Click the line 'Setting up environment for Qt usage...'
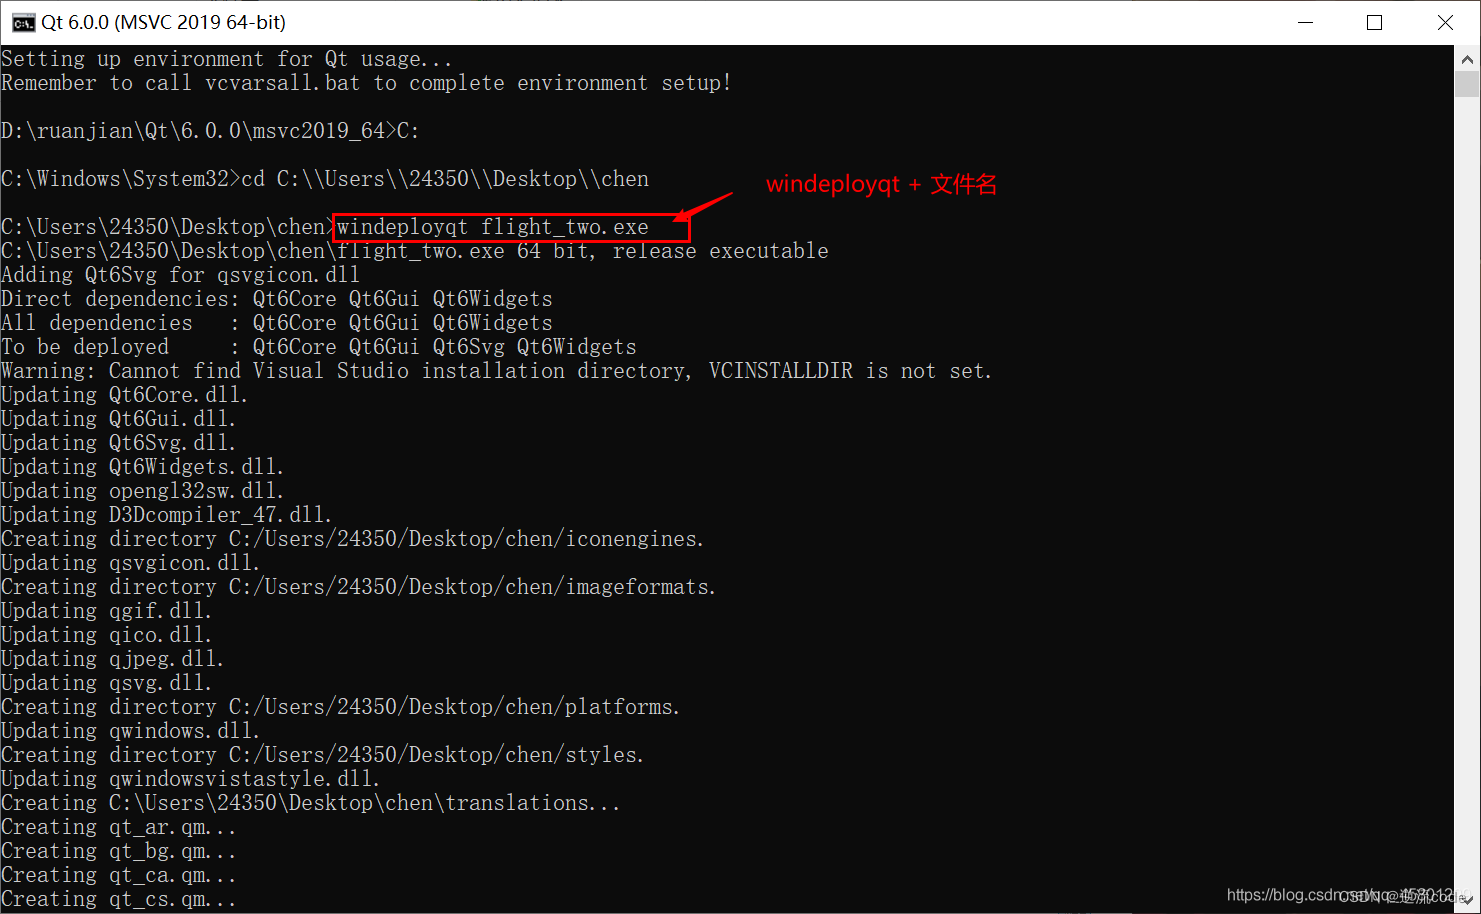This screenshot has height=914, width=1481. (227, 59)
